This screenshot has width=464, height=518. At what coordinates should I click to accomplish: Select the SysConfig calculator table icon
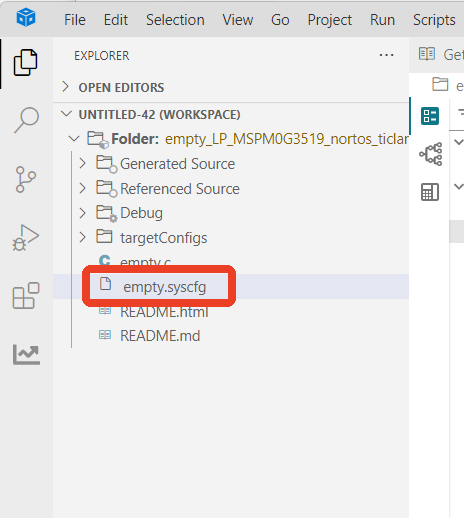click(x=430, y=192)
